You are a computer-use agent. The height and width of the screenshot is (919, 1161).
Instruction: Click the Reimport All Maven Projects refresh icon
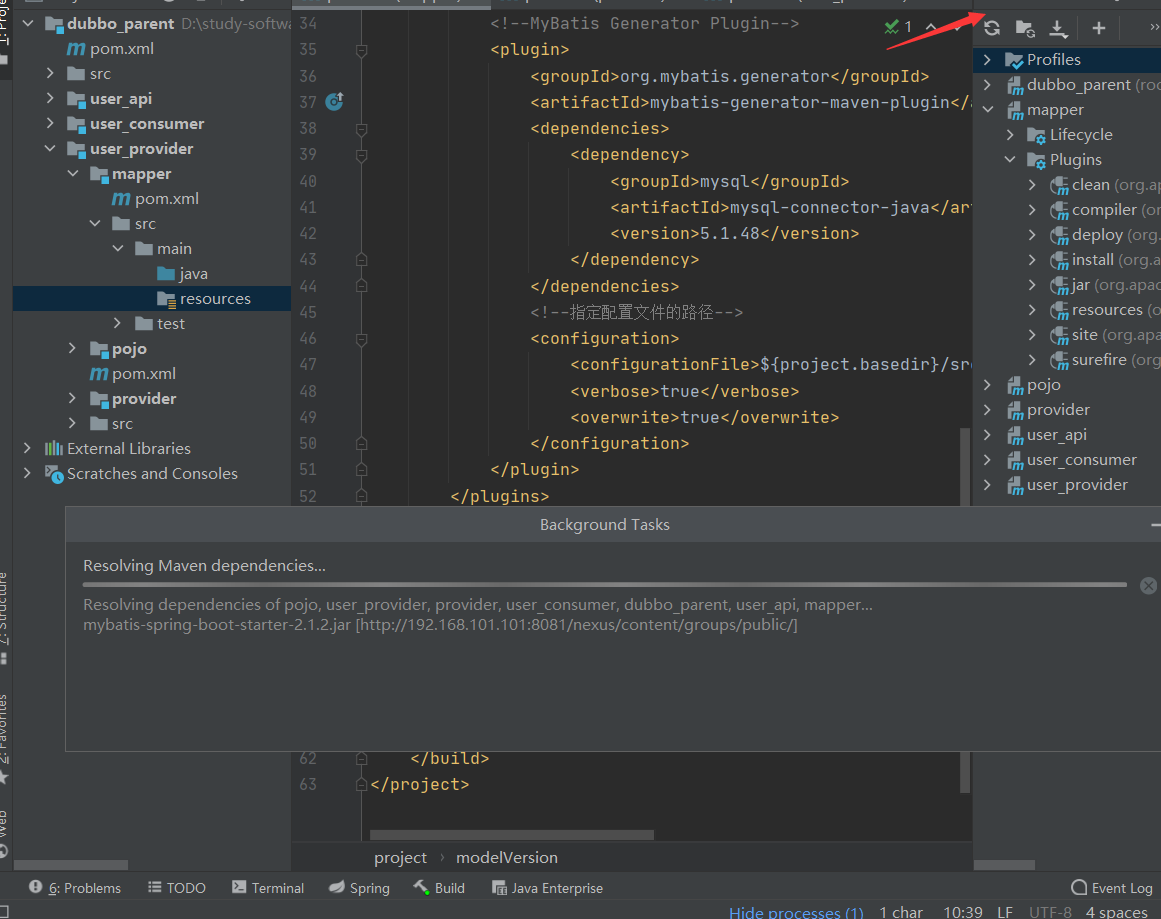point(992,28)
